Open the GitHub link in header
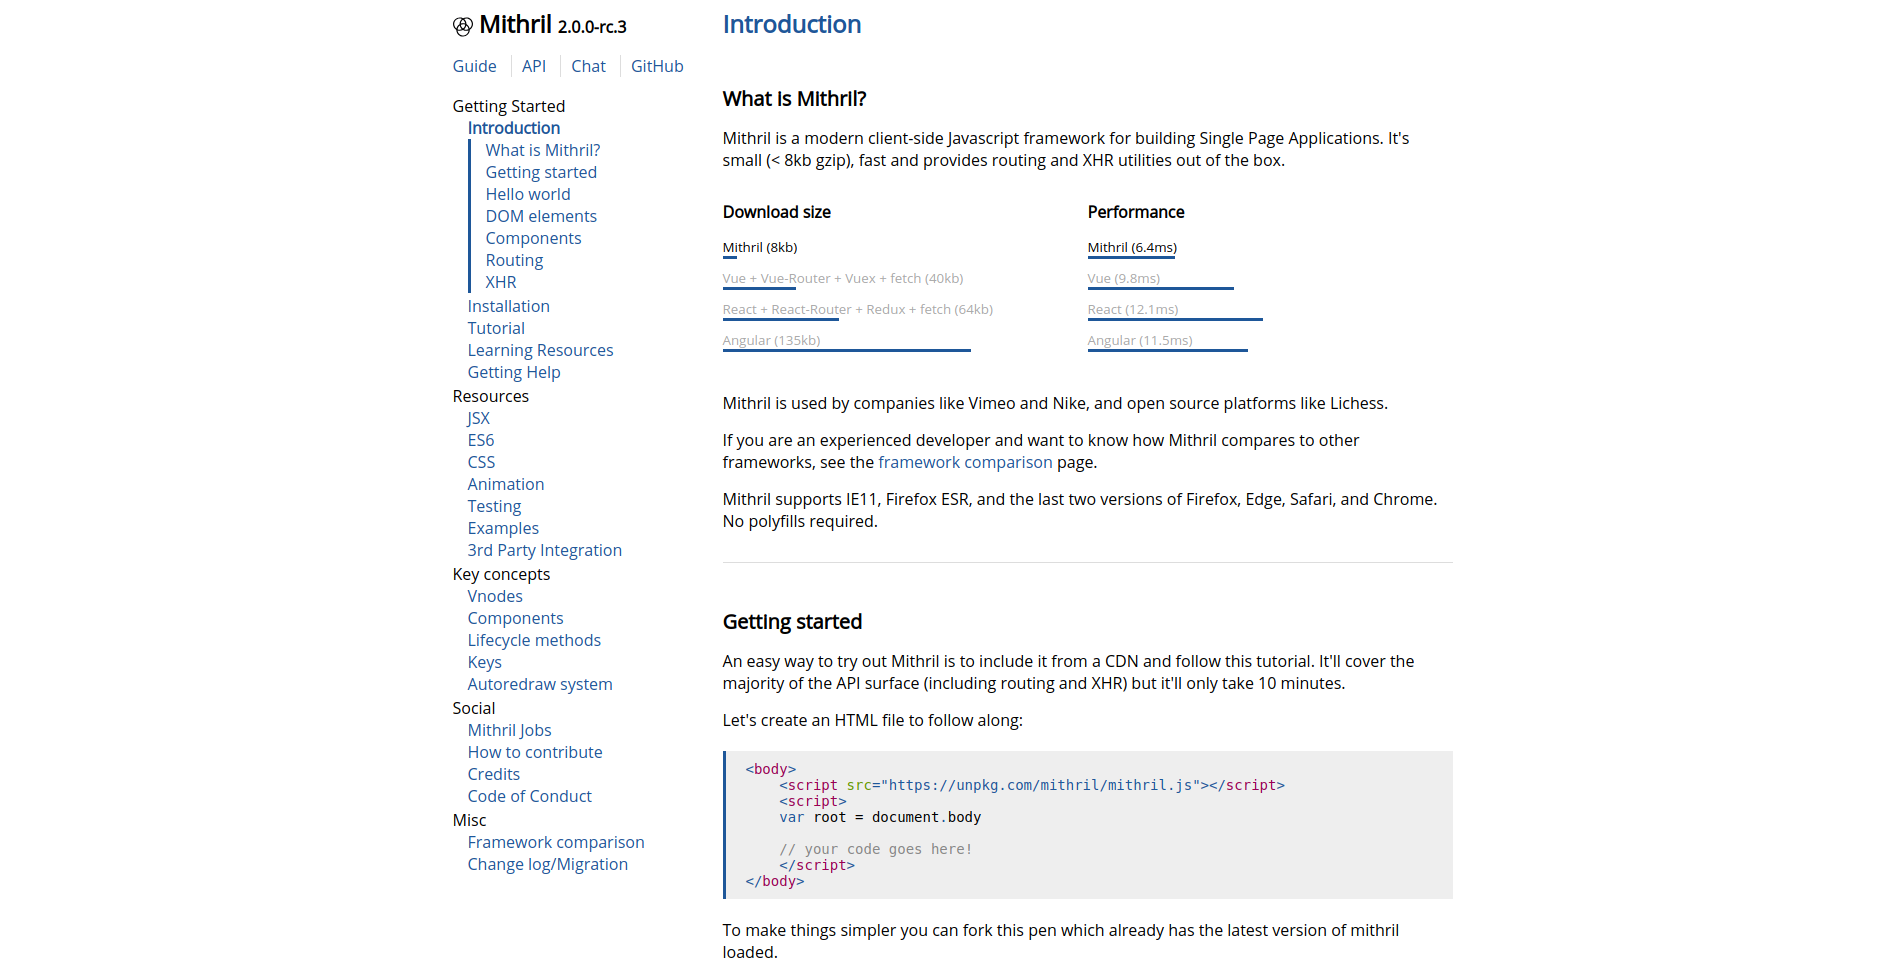The width and height of the screenshot is (1903, 975). coord(657,66)
